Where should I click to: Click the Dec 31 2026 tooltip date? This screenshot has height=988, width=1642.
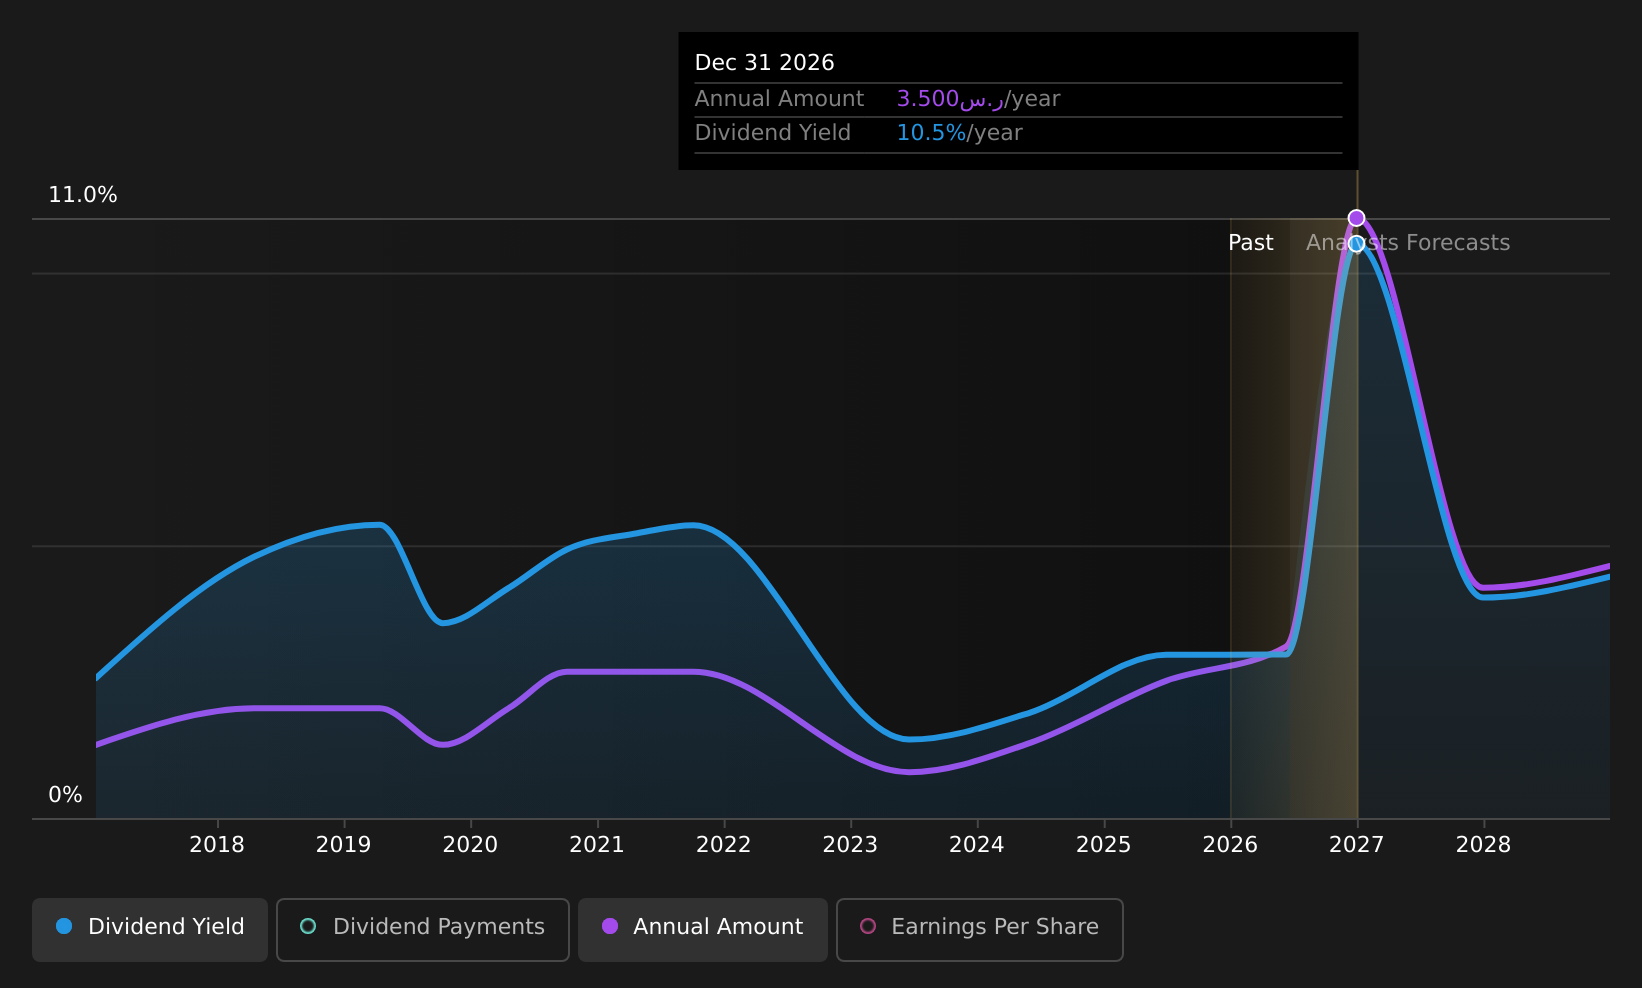(765, 63)
